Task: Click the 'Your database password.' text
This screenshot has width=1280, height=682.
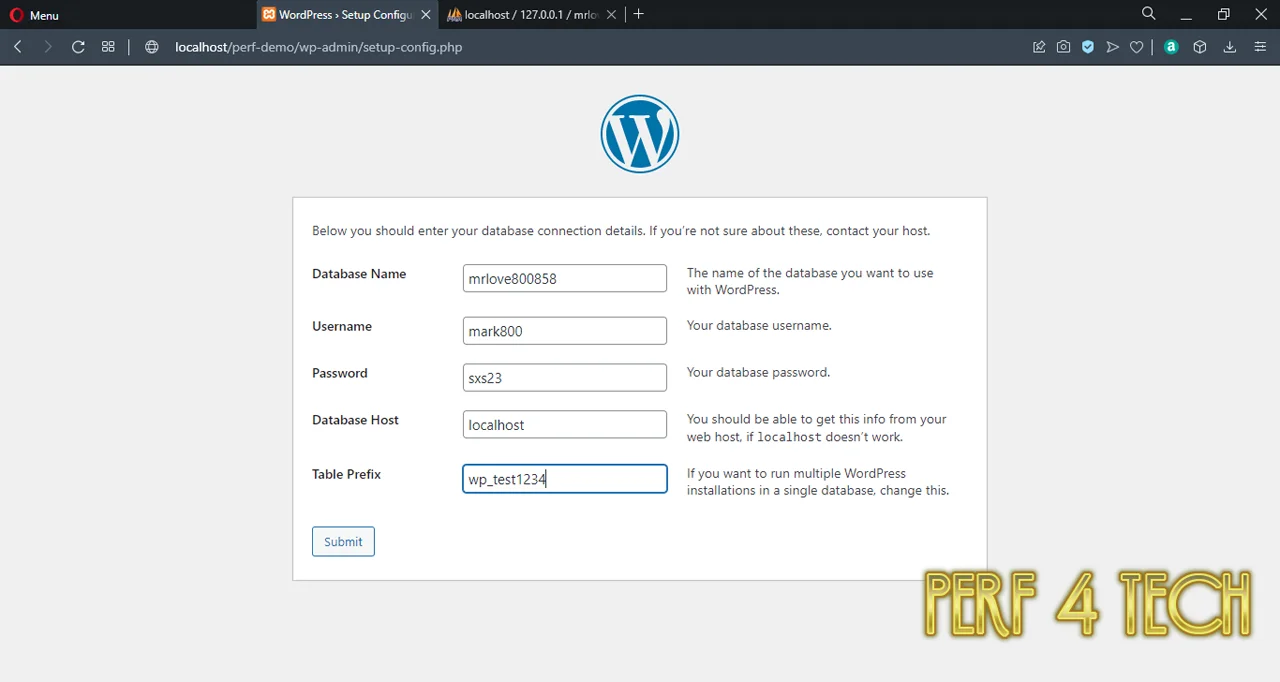Action: pos(758,372)
